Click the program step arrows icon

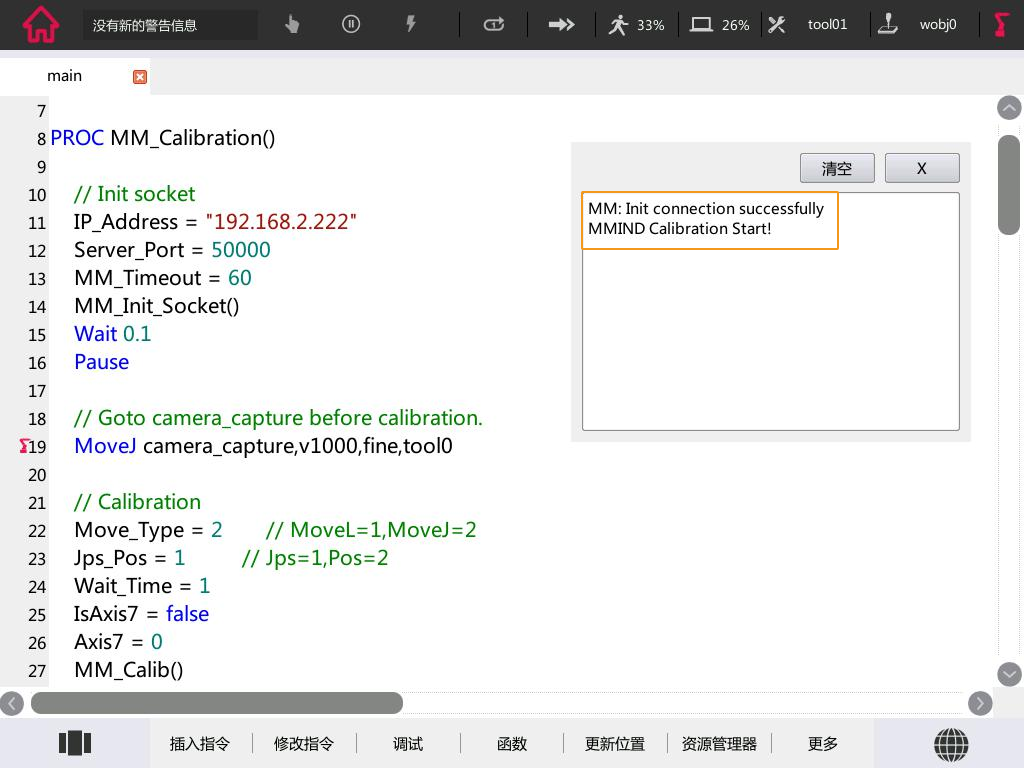561,24
